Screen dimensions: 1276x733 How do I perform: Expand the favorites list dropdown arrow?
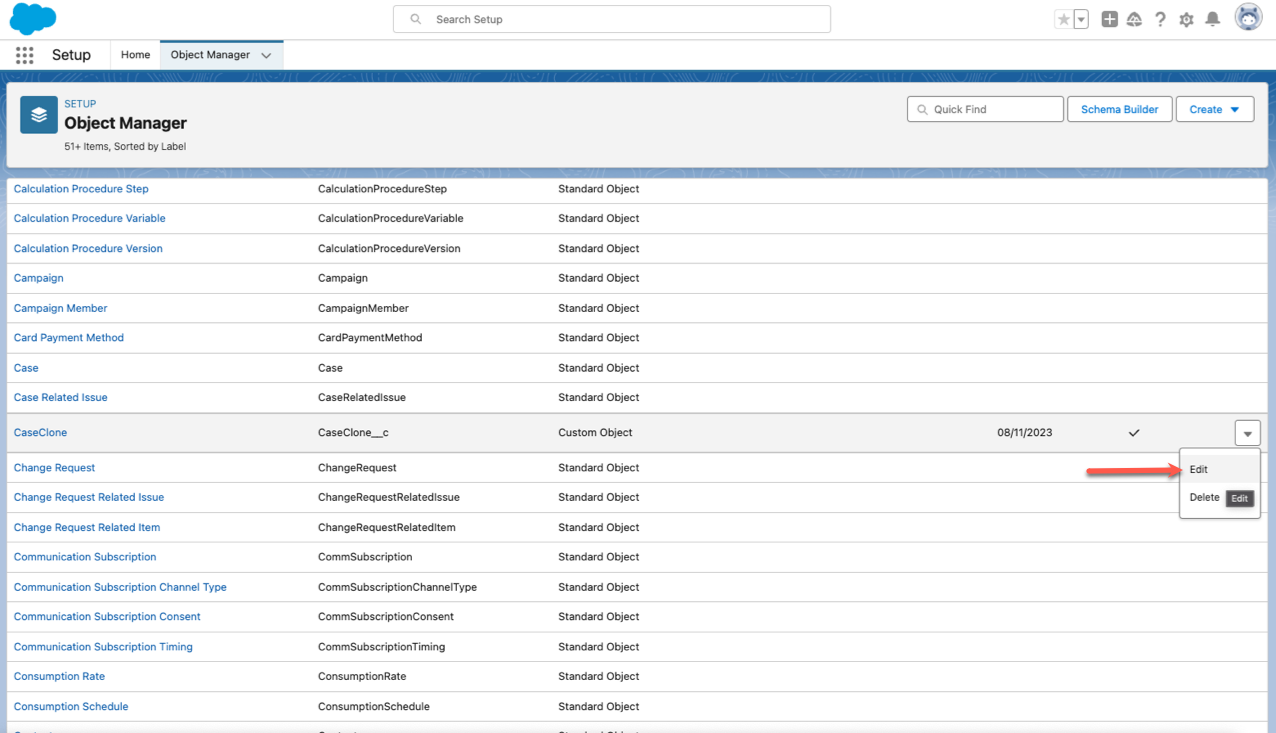click(1081, 20)
